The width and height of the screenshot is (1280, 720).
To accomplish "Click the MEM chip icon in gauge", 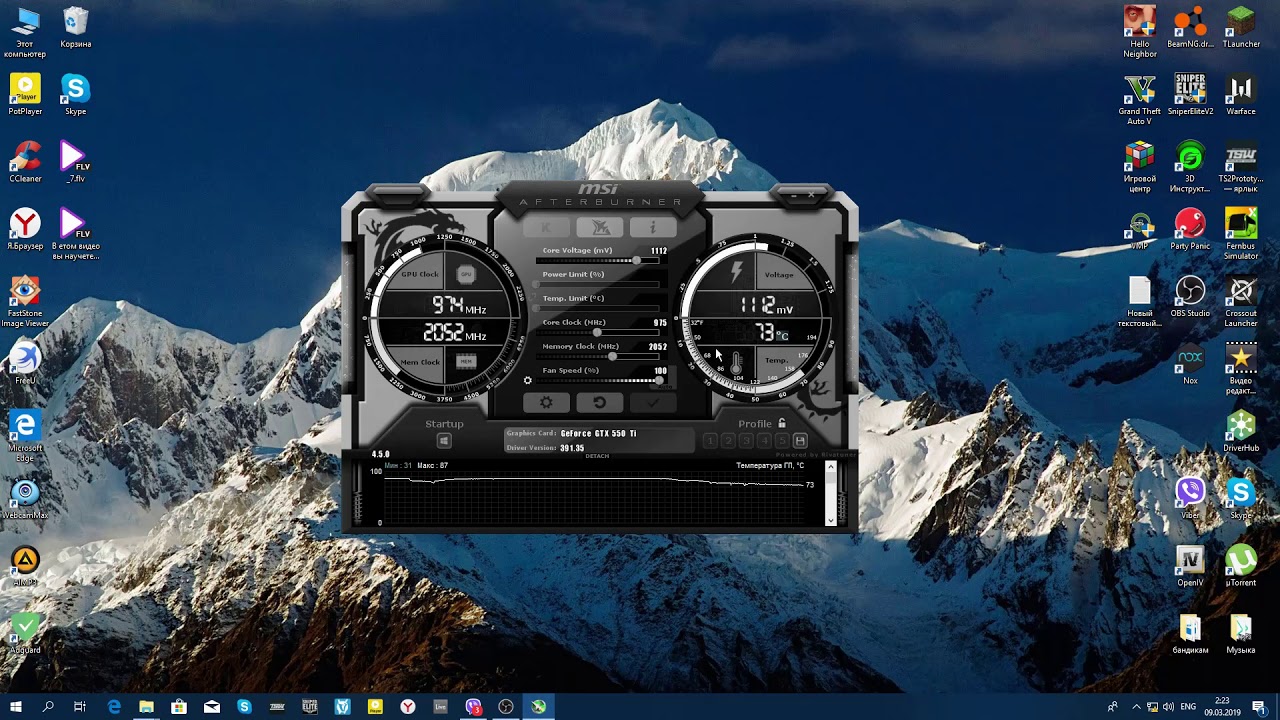I will point(466,361).
